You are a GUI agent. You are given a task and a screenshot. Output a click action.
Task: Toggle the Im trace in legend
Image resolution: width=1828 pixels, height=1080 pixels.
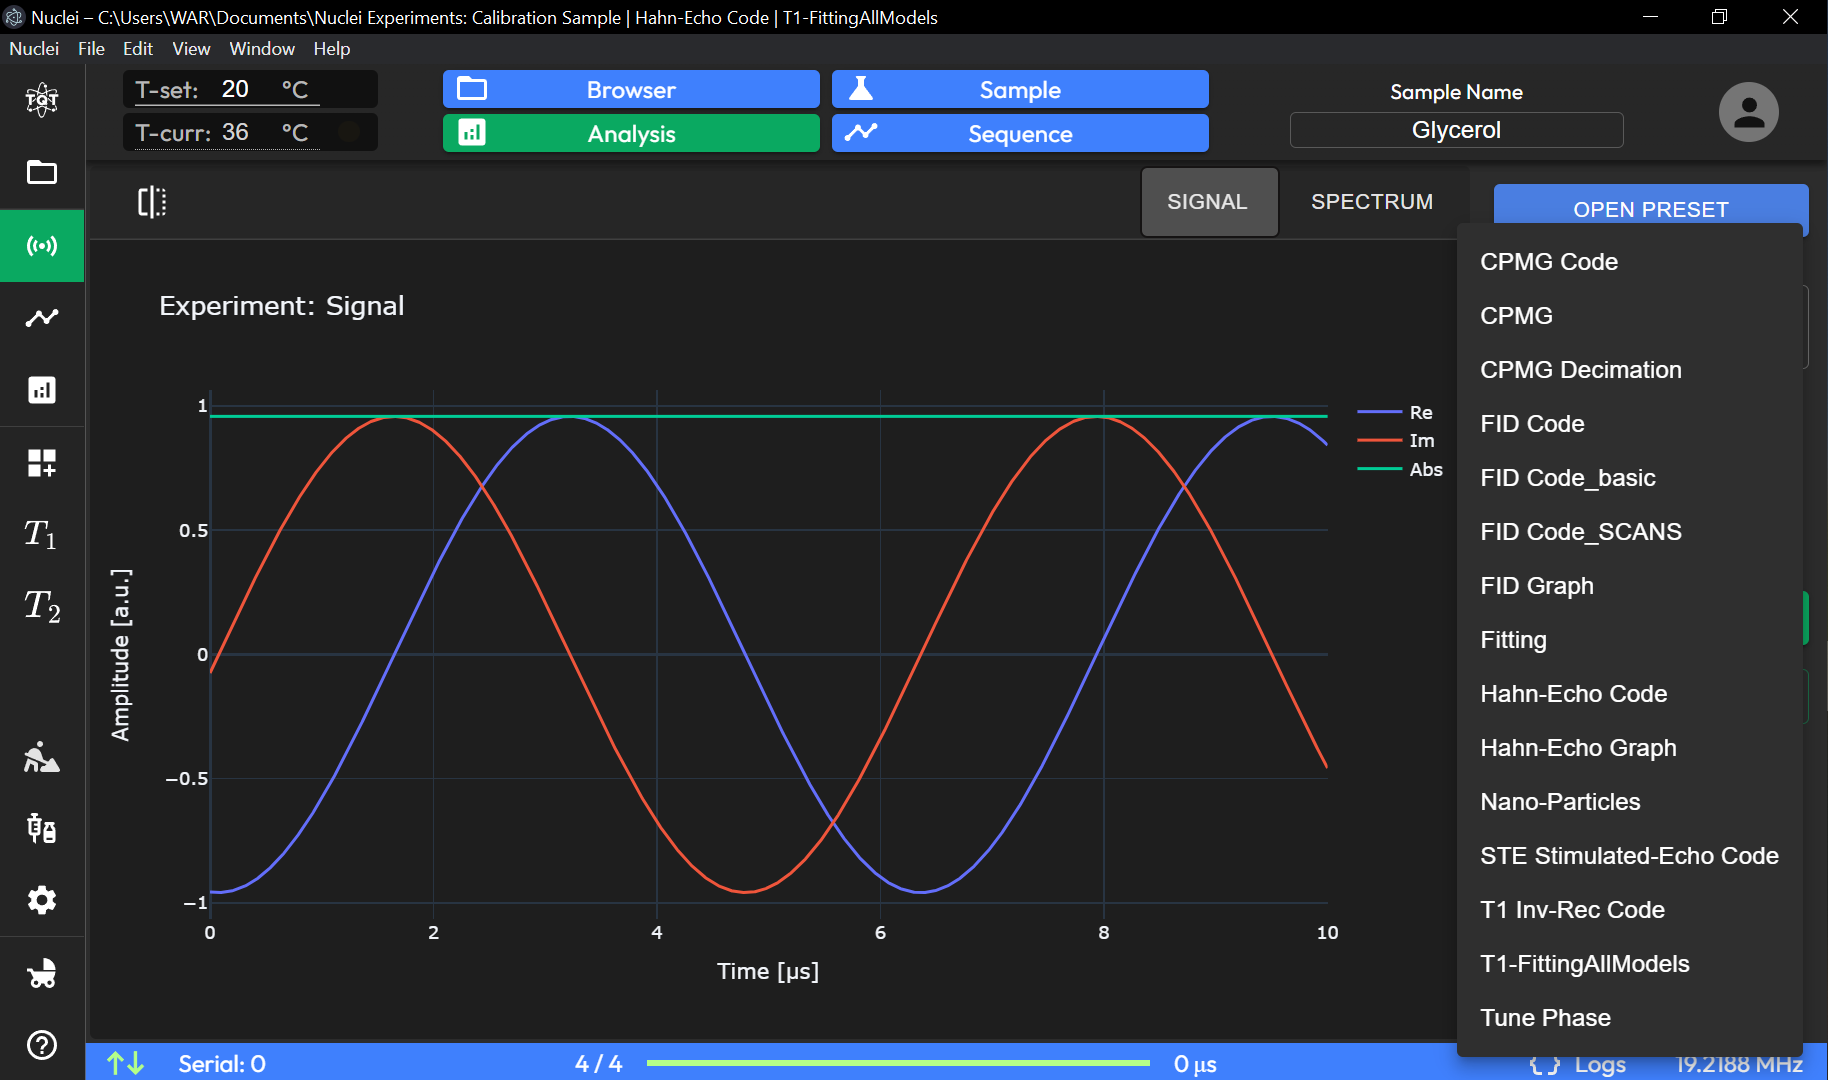point(1397,441)
